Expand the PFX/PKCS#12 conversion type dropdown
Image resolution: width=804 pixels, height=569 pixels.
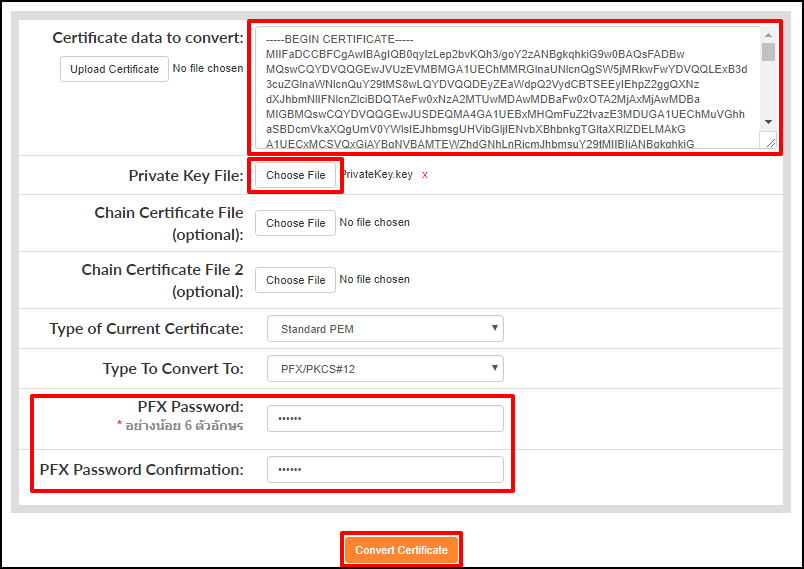tap(385, 369)
